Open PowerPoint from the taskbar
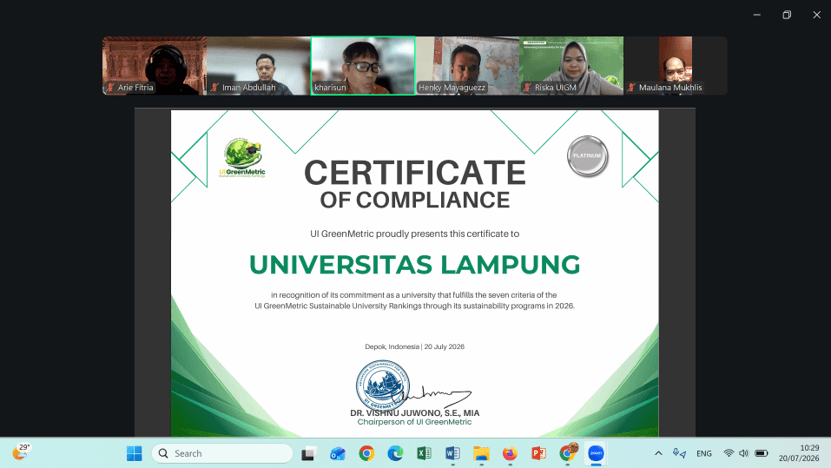 (538, 453)
